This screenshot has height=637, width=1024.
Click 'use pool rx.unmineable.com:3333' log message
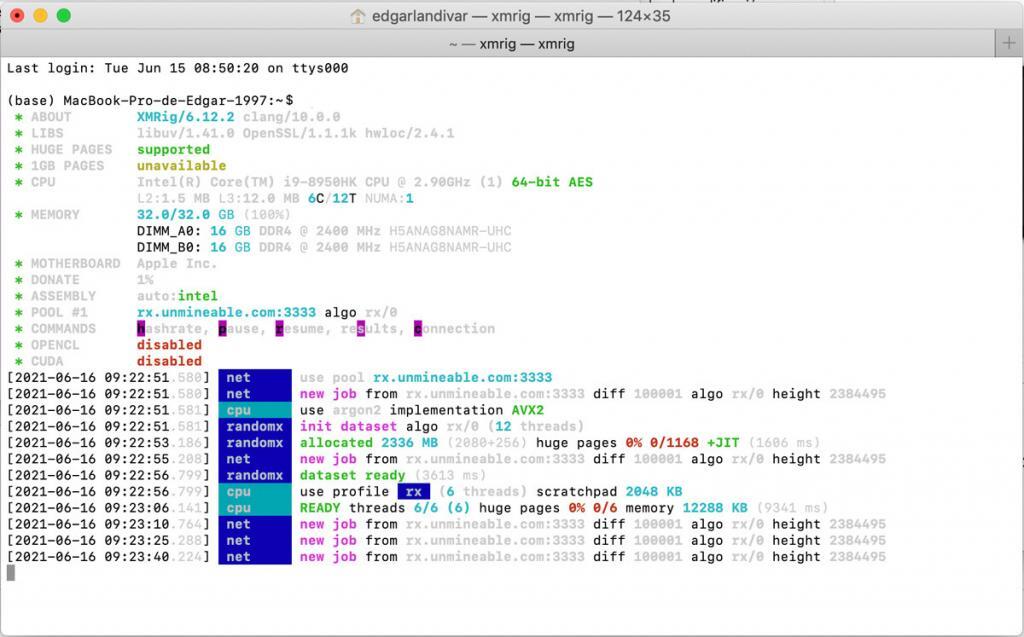[426, 378]
